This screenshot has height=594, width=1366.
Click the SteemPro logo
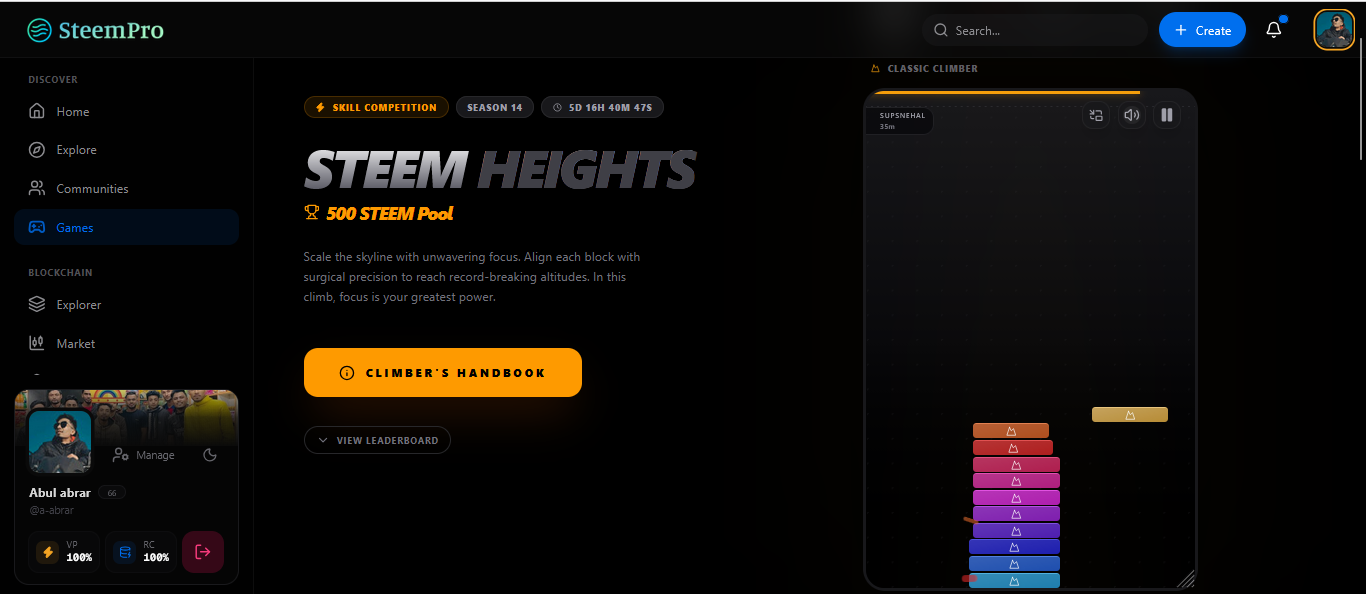pos(95,31)
